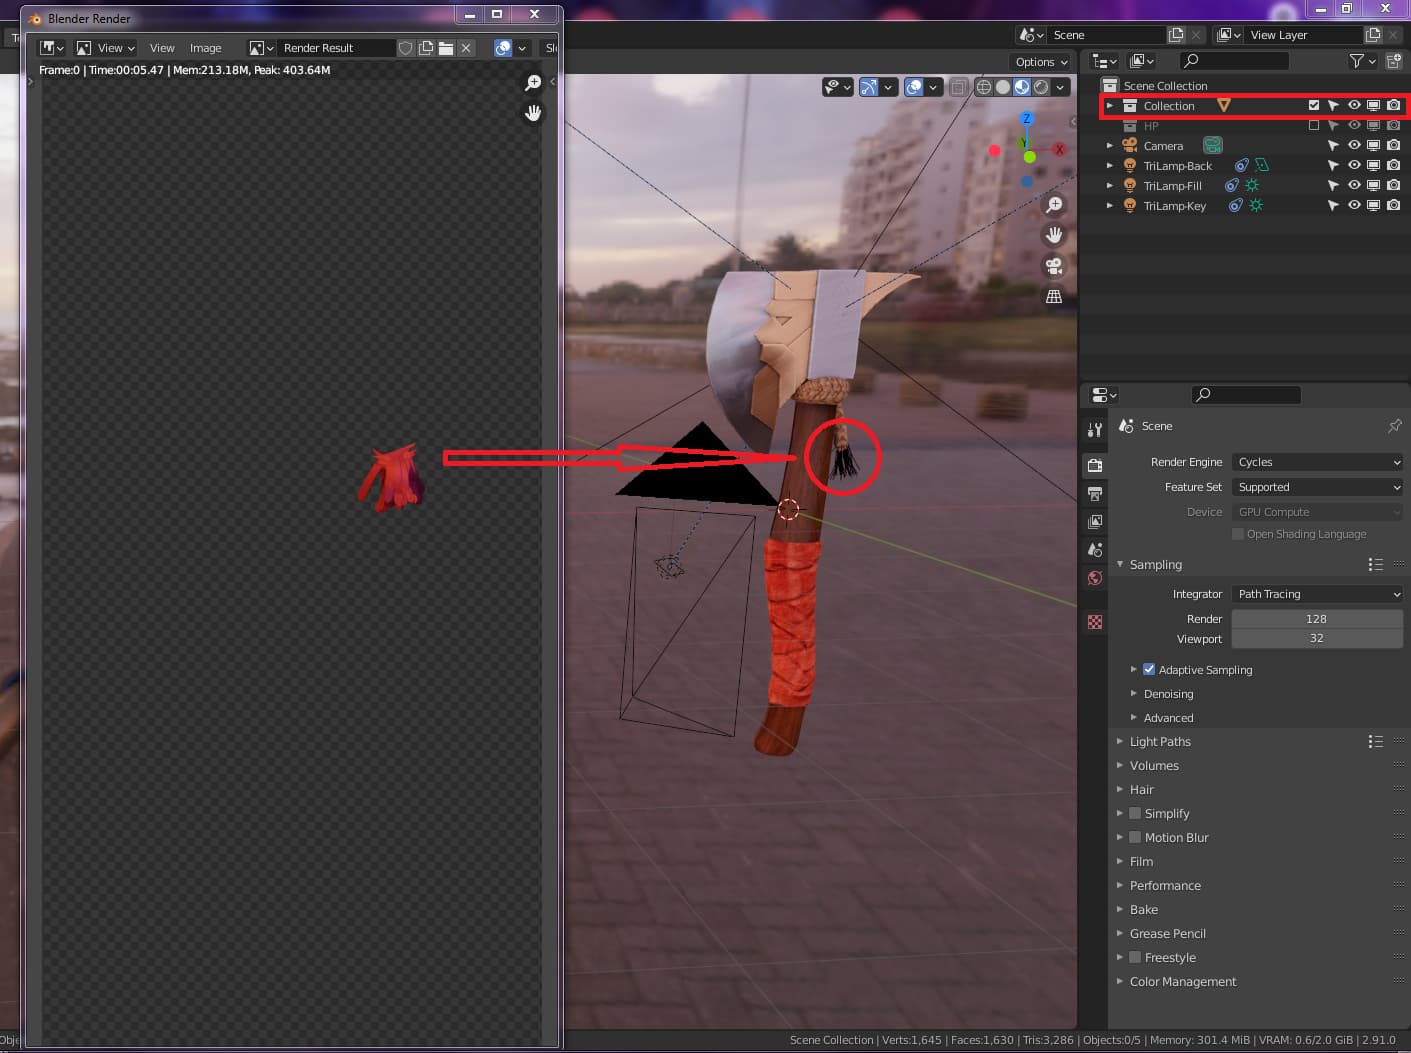Open the Texture properties tab
Screen dimensions: 1411x1053
click(x=1095, y=622)
